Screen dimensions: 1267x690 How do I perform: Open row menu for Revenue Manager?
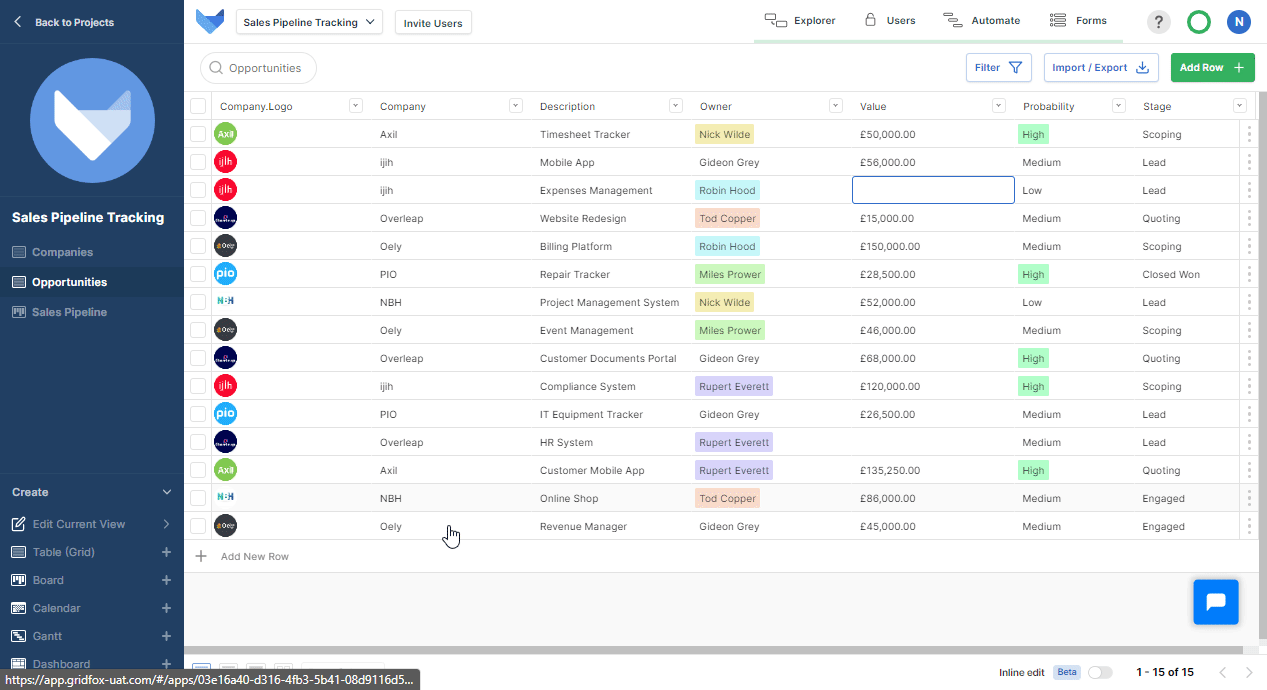1249,526
